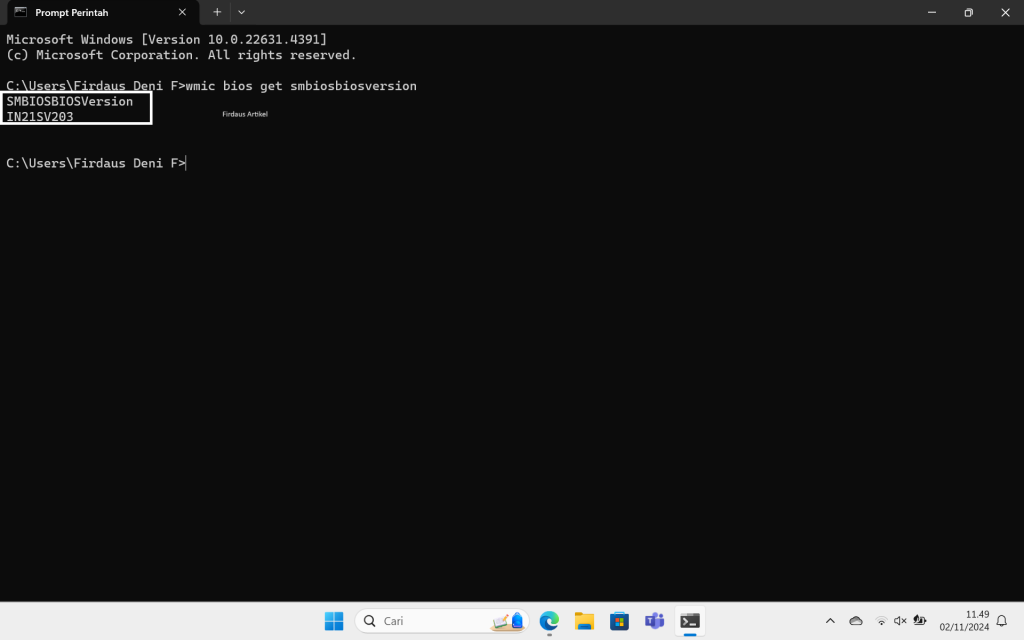
Task: Open the OneDrive cloud tray icon
Action: tap(856, 621)
